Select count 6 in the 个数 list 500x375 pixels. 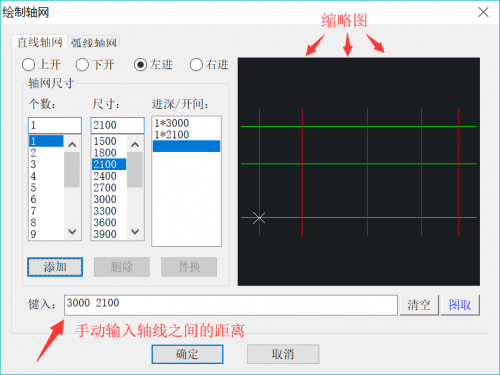click(x=46, y=199)
